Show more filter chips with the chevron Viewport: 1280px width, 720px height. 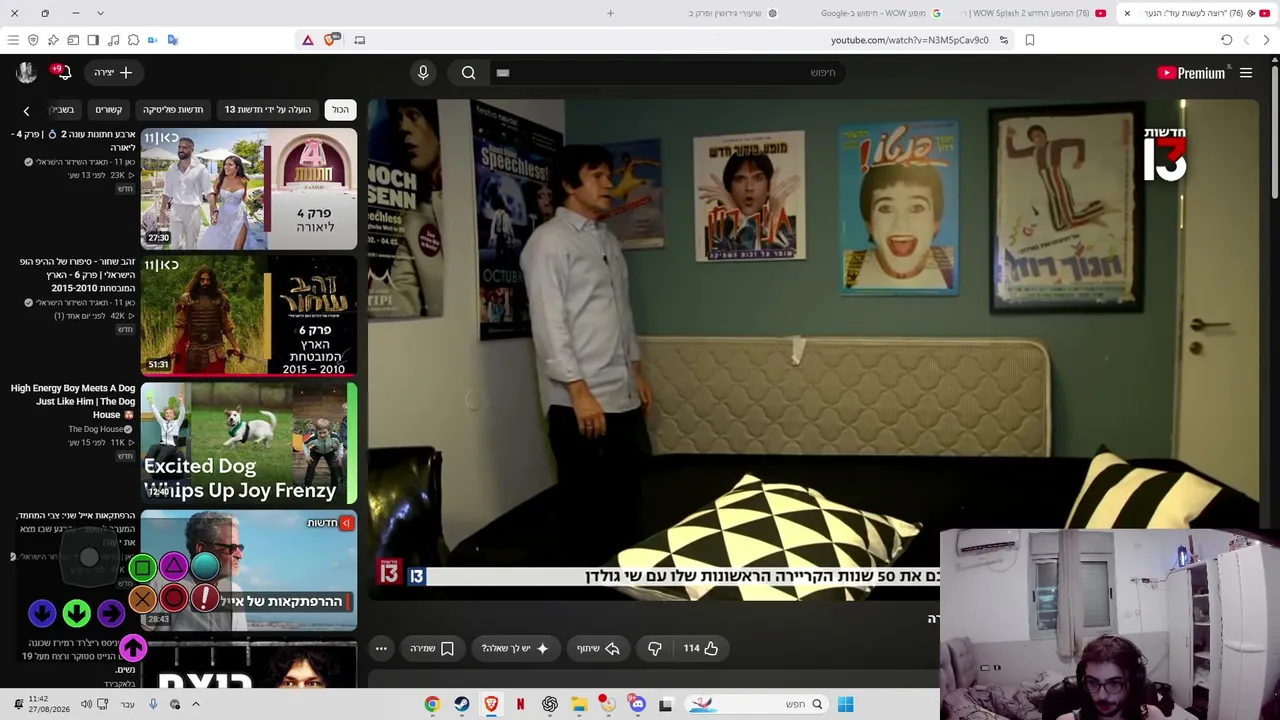coord(26,110)
